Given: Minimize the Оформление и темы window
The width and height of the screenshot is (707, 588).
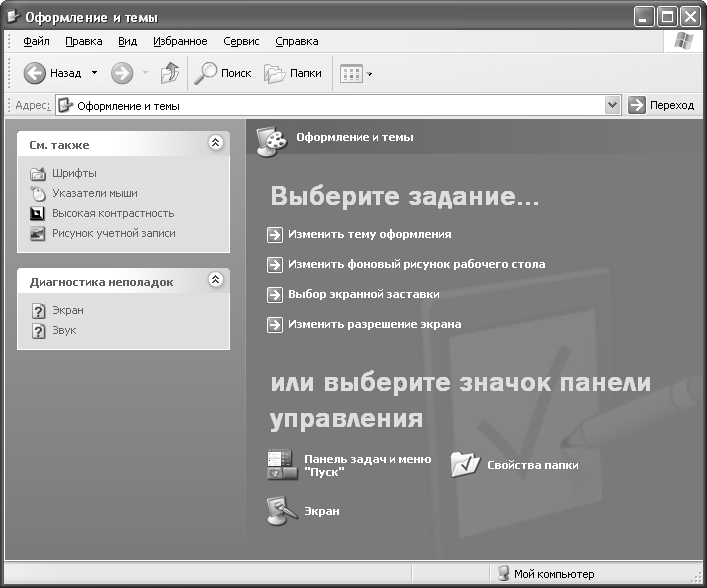Looking at the screenshot, I should [643, 17].
